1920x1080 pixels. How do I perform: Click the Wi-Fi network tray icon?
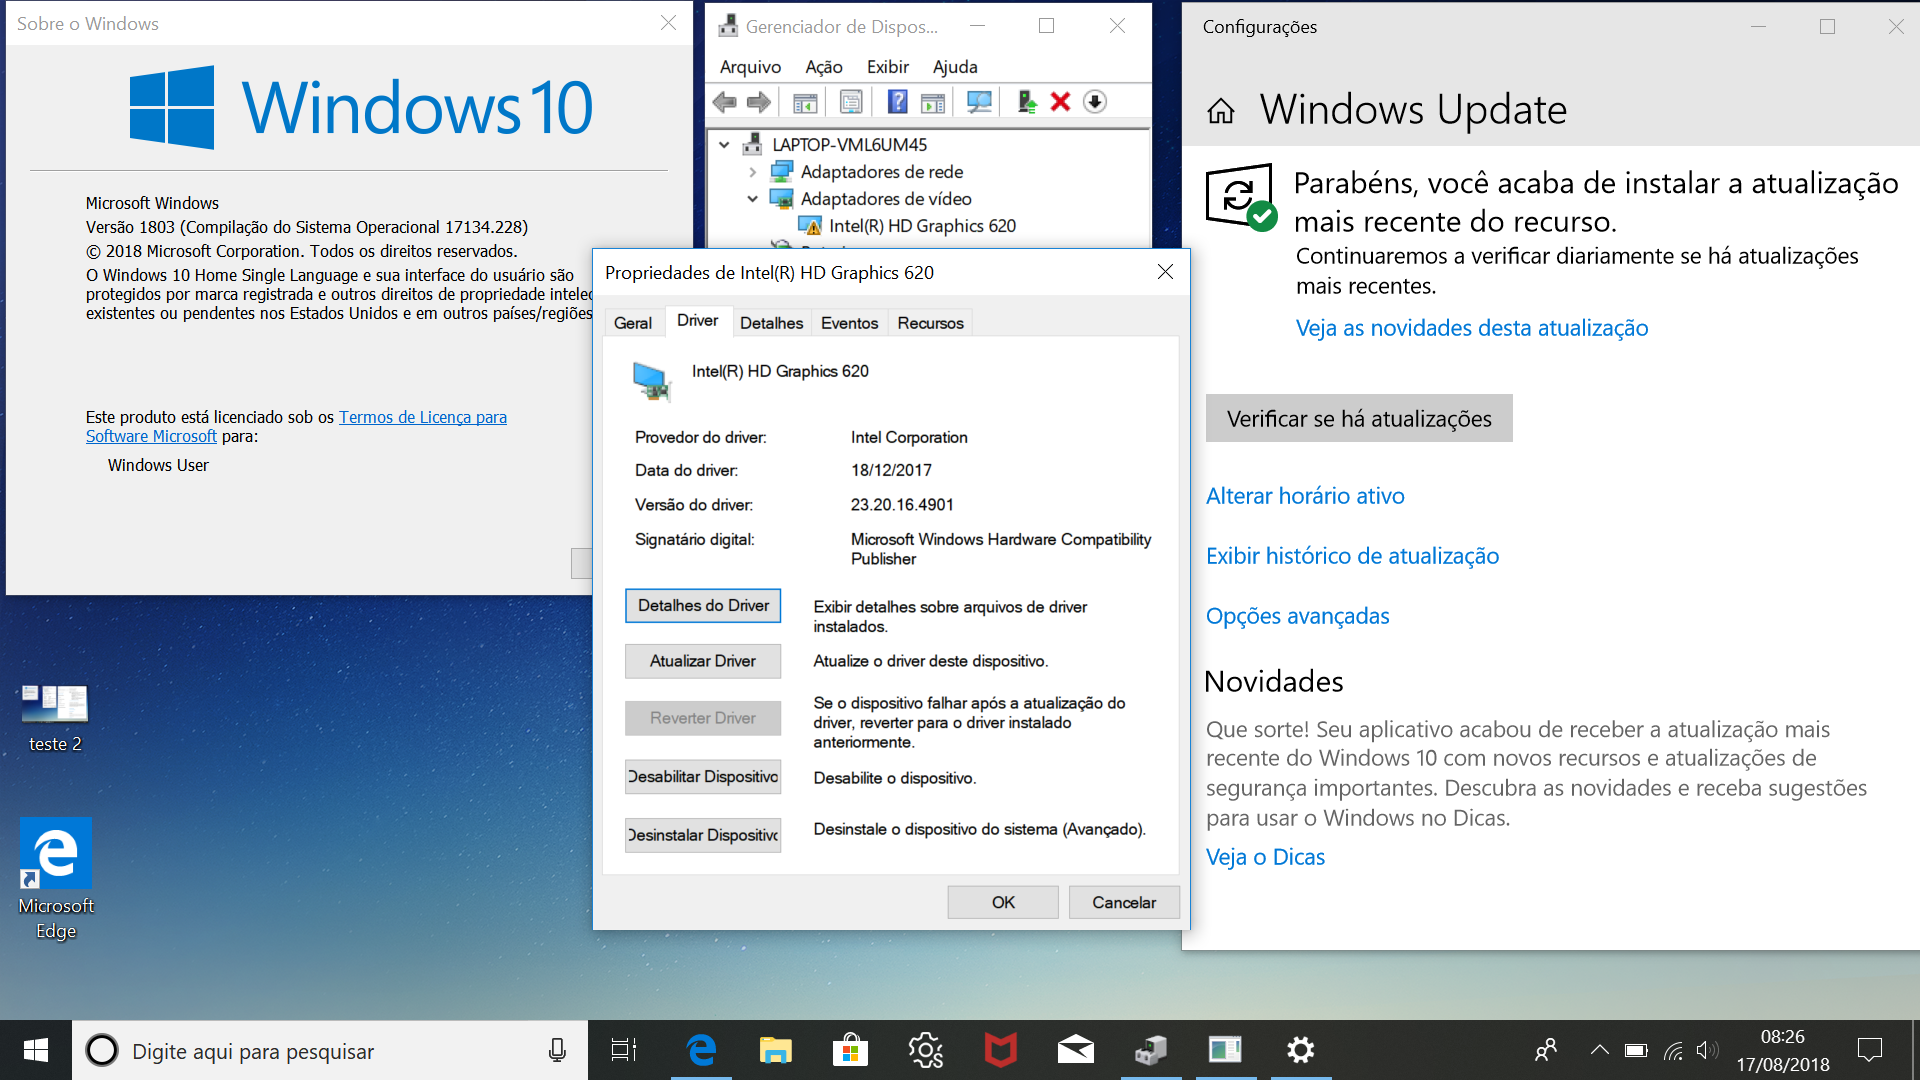click(1672, 1050)
